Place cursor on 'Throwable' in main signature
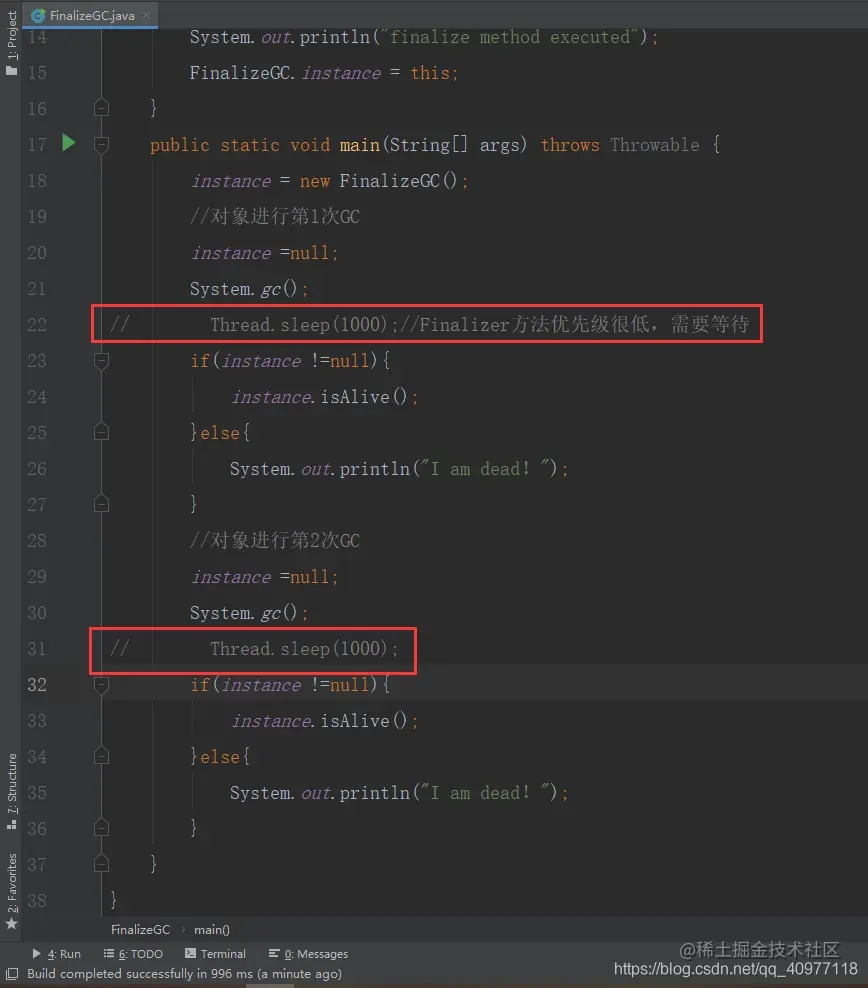Viewport: 868px width, 988px height. point(654,145)
